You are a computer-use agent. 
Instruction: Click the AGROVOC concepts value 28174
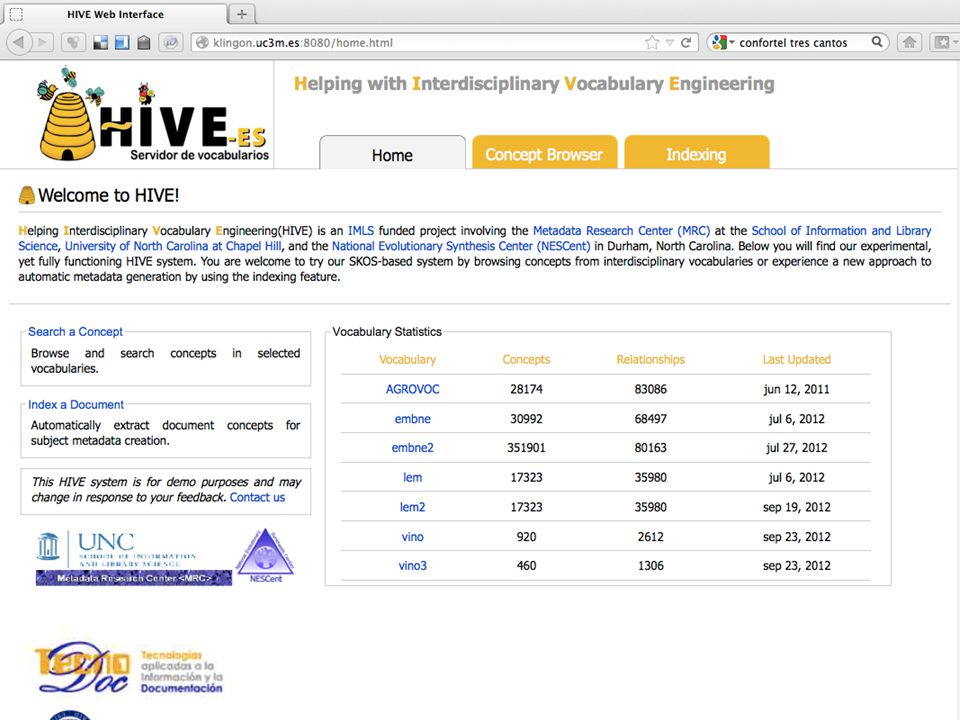pos(526,389)
